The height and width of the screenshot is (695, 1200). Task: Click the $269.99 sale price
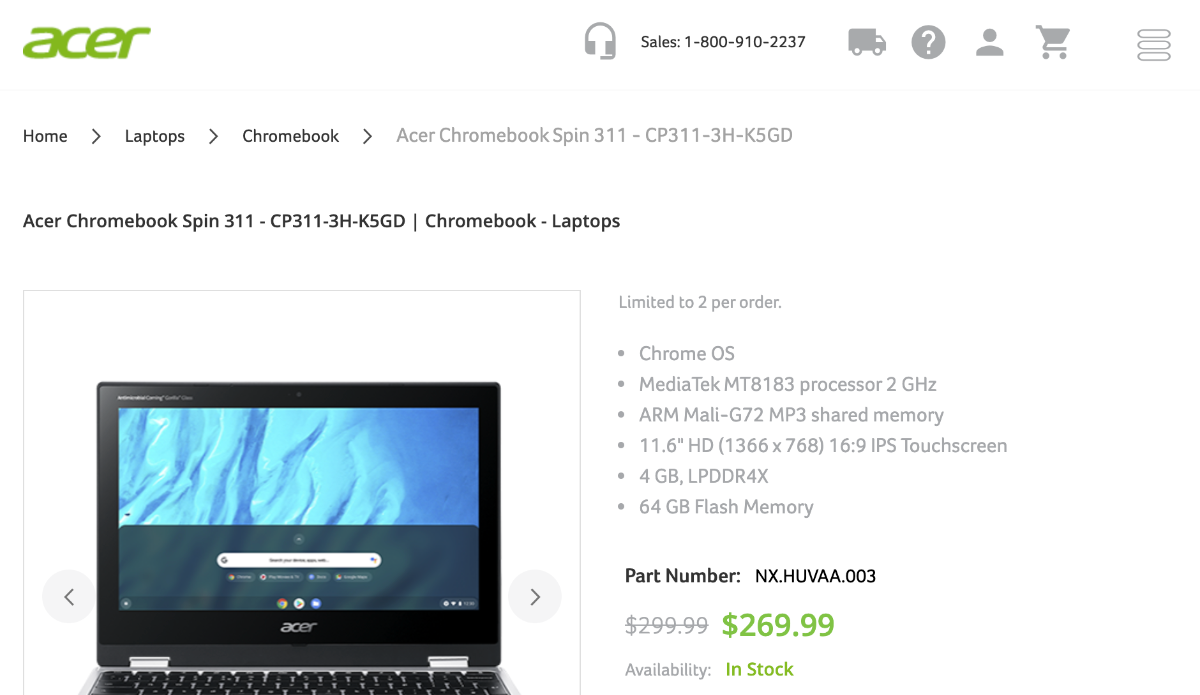778,625
